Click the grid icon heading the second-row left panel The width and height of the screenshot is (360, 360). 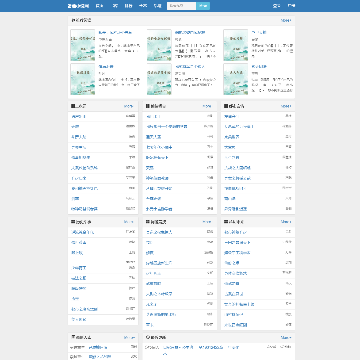(73, 221)
